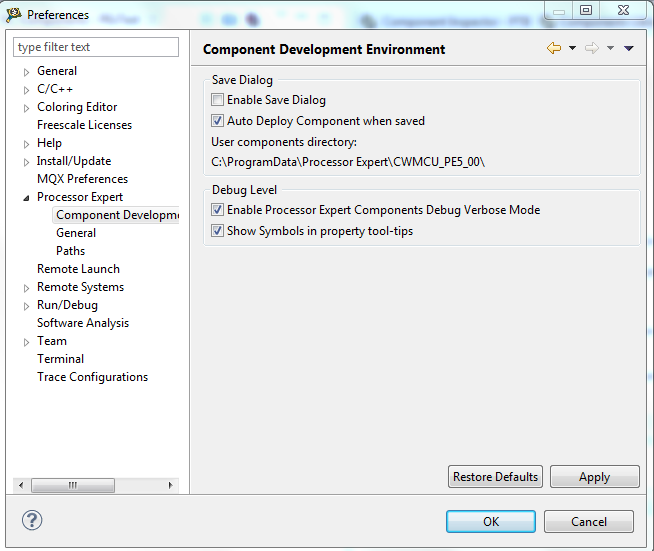Click the Preferences window title icon
654x551 pixels.
point(14,15)
